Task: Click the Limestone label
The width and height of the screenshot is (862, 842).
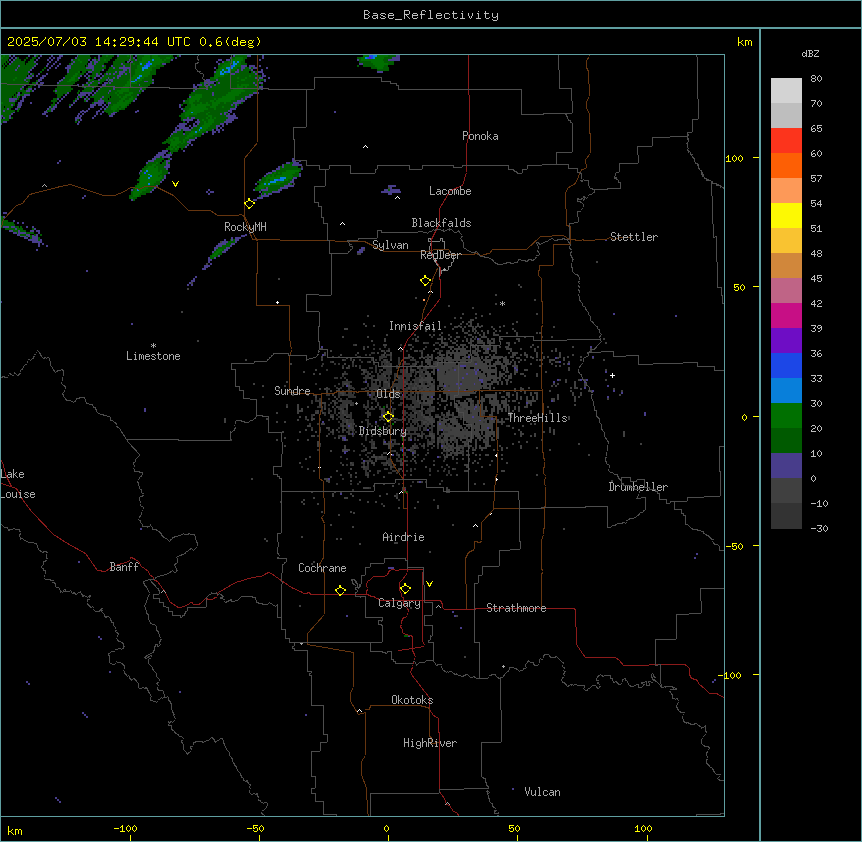Action: (x=153, y=356)
